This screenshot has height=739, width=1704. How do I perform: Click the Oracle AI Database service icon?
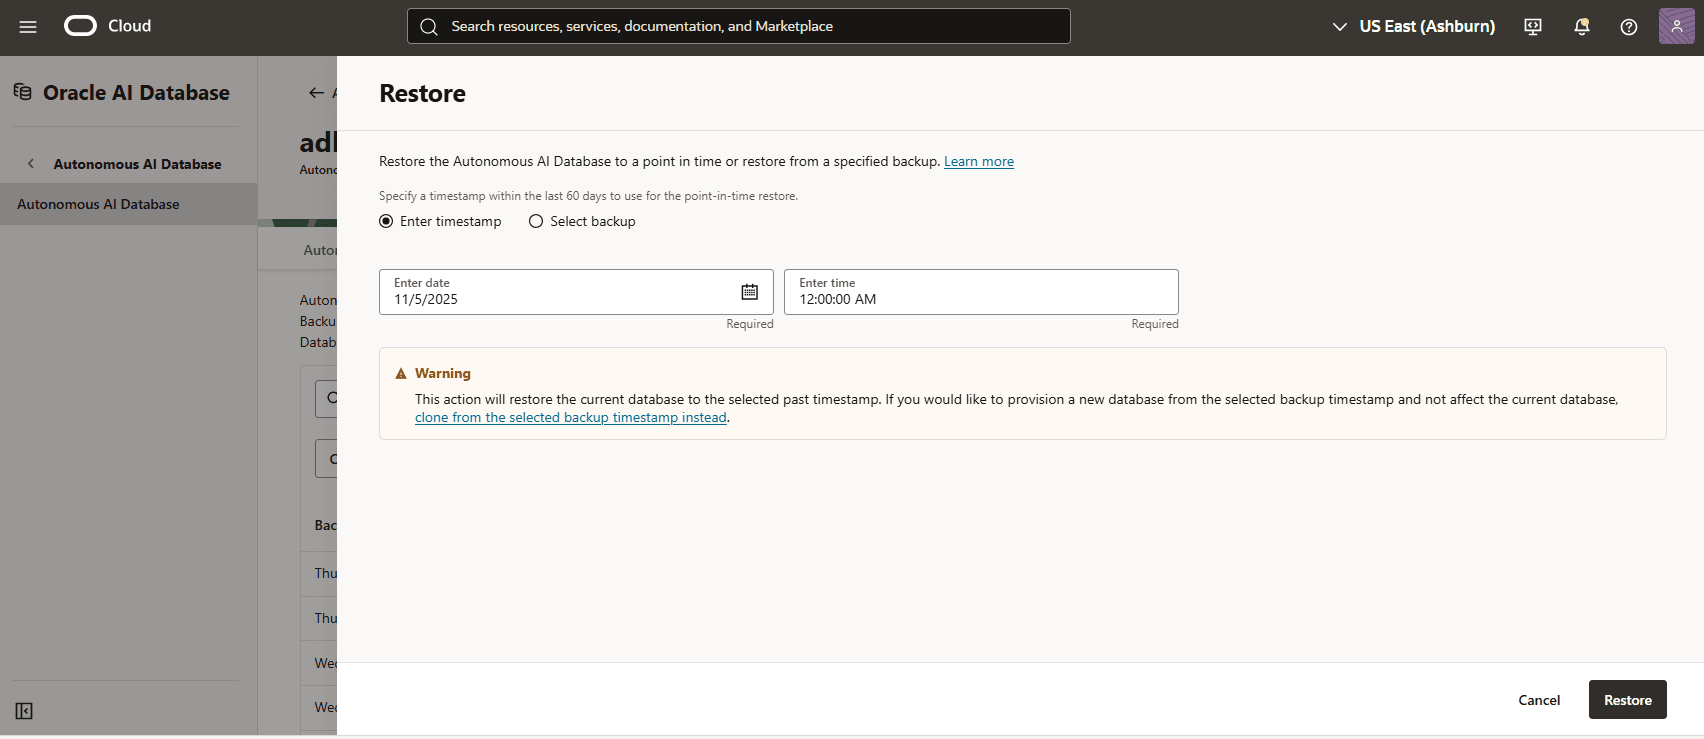(22, 92)
